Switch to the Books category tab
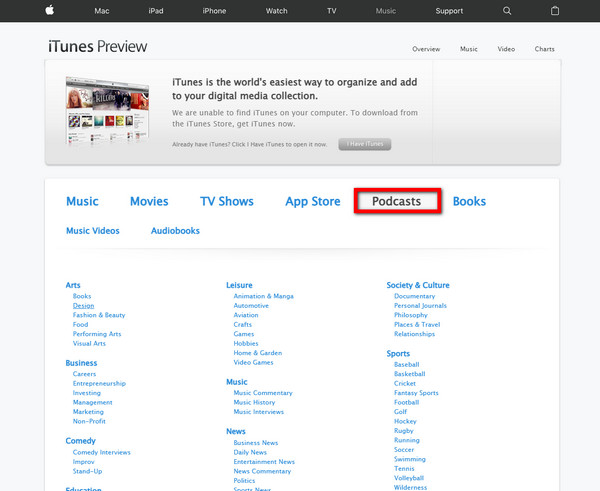The width and height of the screenshot is (600, 491). pyautogui.click(x=469, y=201)
